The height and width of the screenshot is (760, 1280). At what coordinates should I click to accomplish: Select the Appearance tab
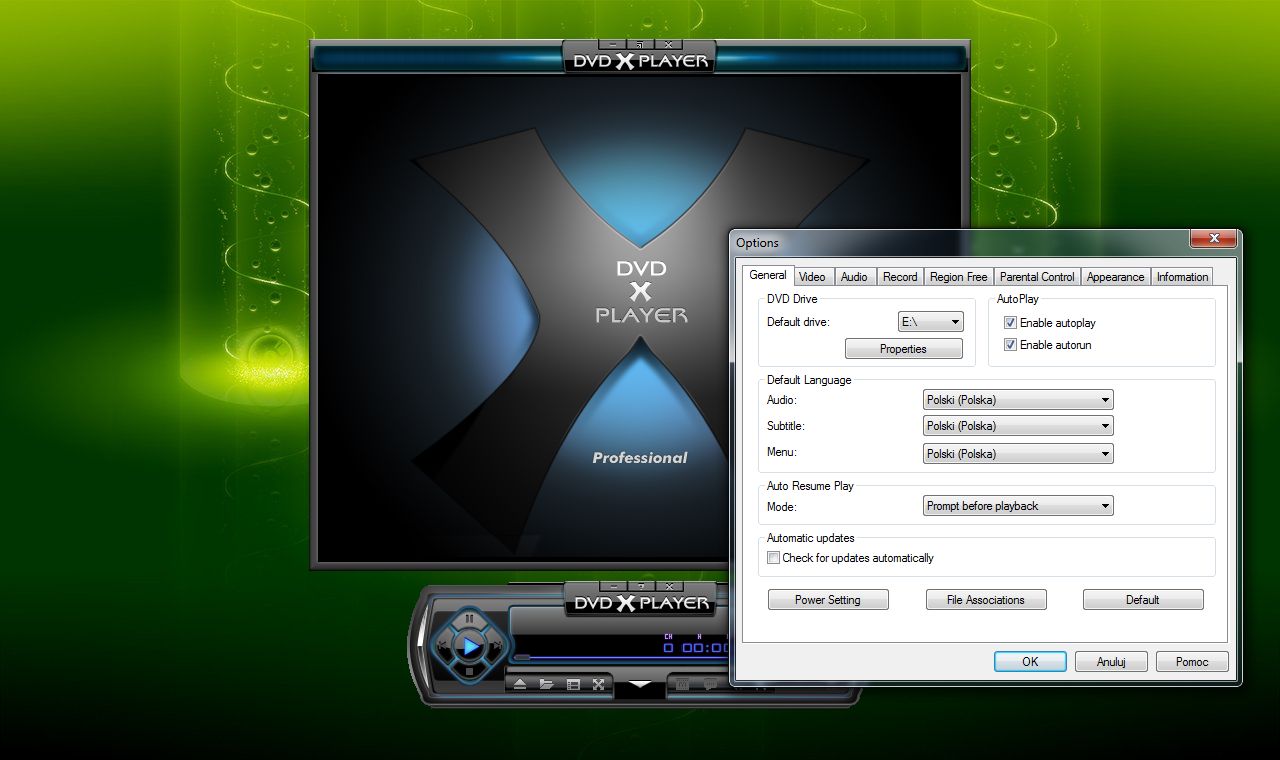point(1115,277)
